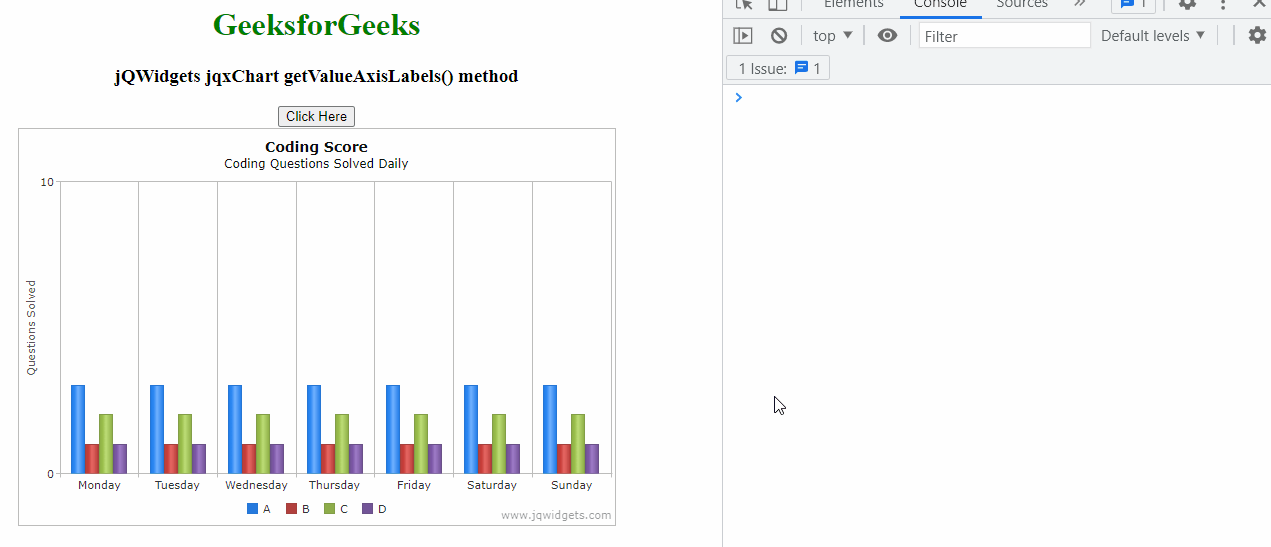This screenshot has width=1271, height=547.
Task: Open the DevTools three-dot customize menu
Action: (x=1223, y=4)
